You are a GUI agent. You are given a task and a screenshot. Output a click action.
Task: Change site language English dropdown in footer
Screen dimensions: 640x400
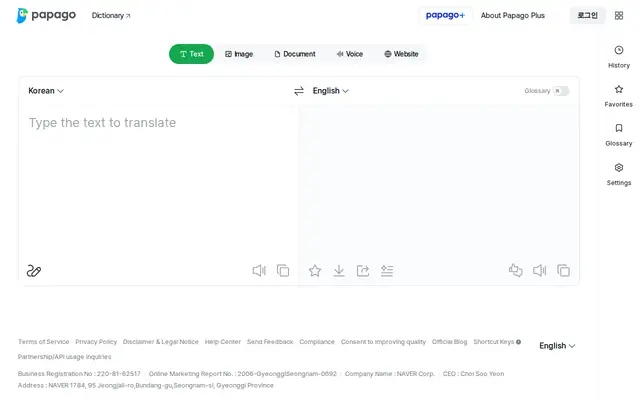[557, 346]
